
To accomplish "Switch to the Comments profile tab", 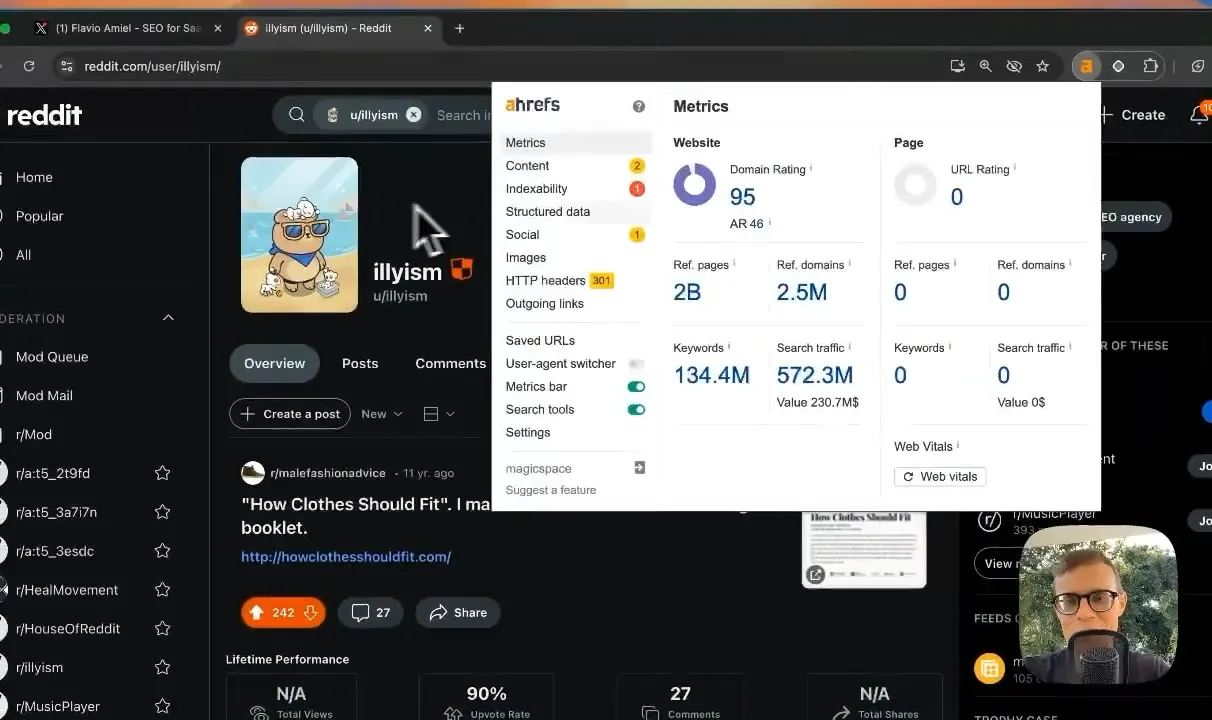I will 451,363.
